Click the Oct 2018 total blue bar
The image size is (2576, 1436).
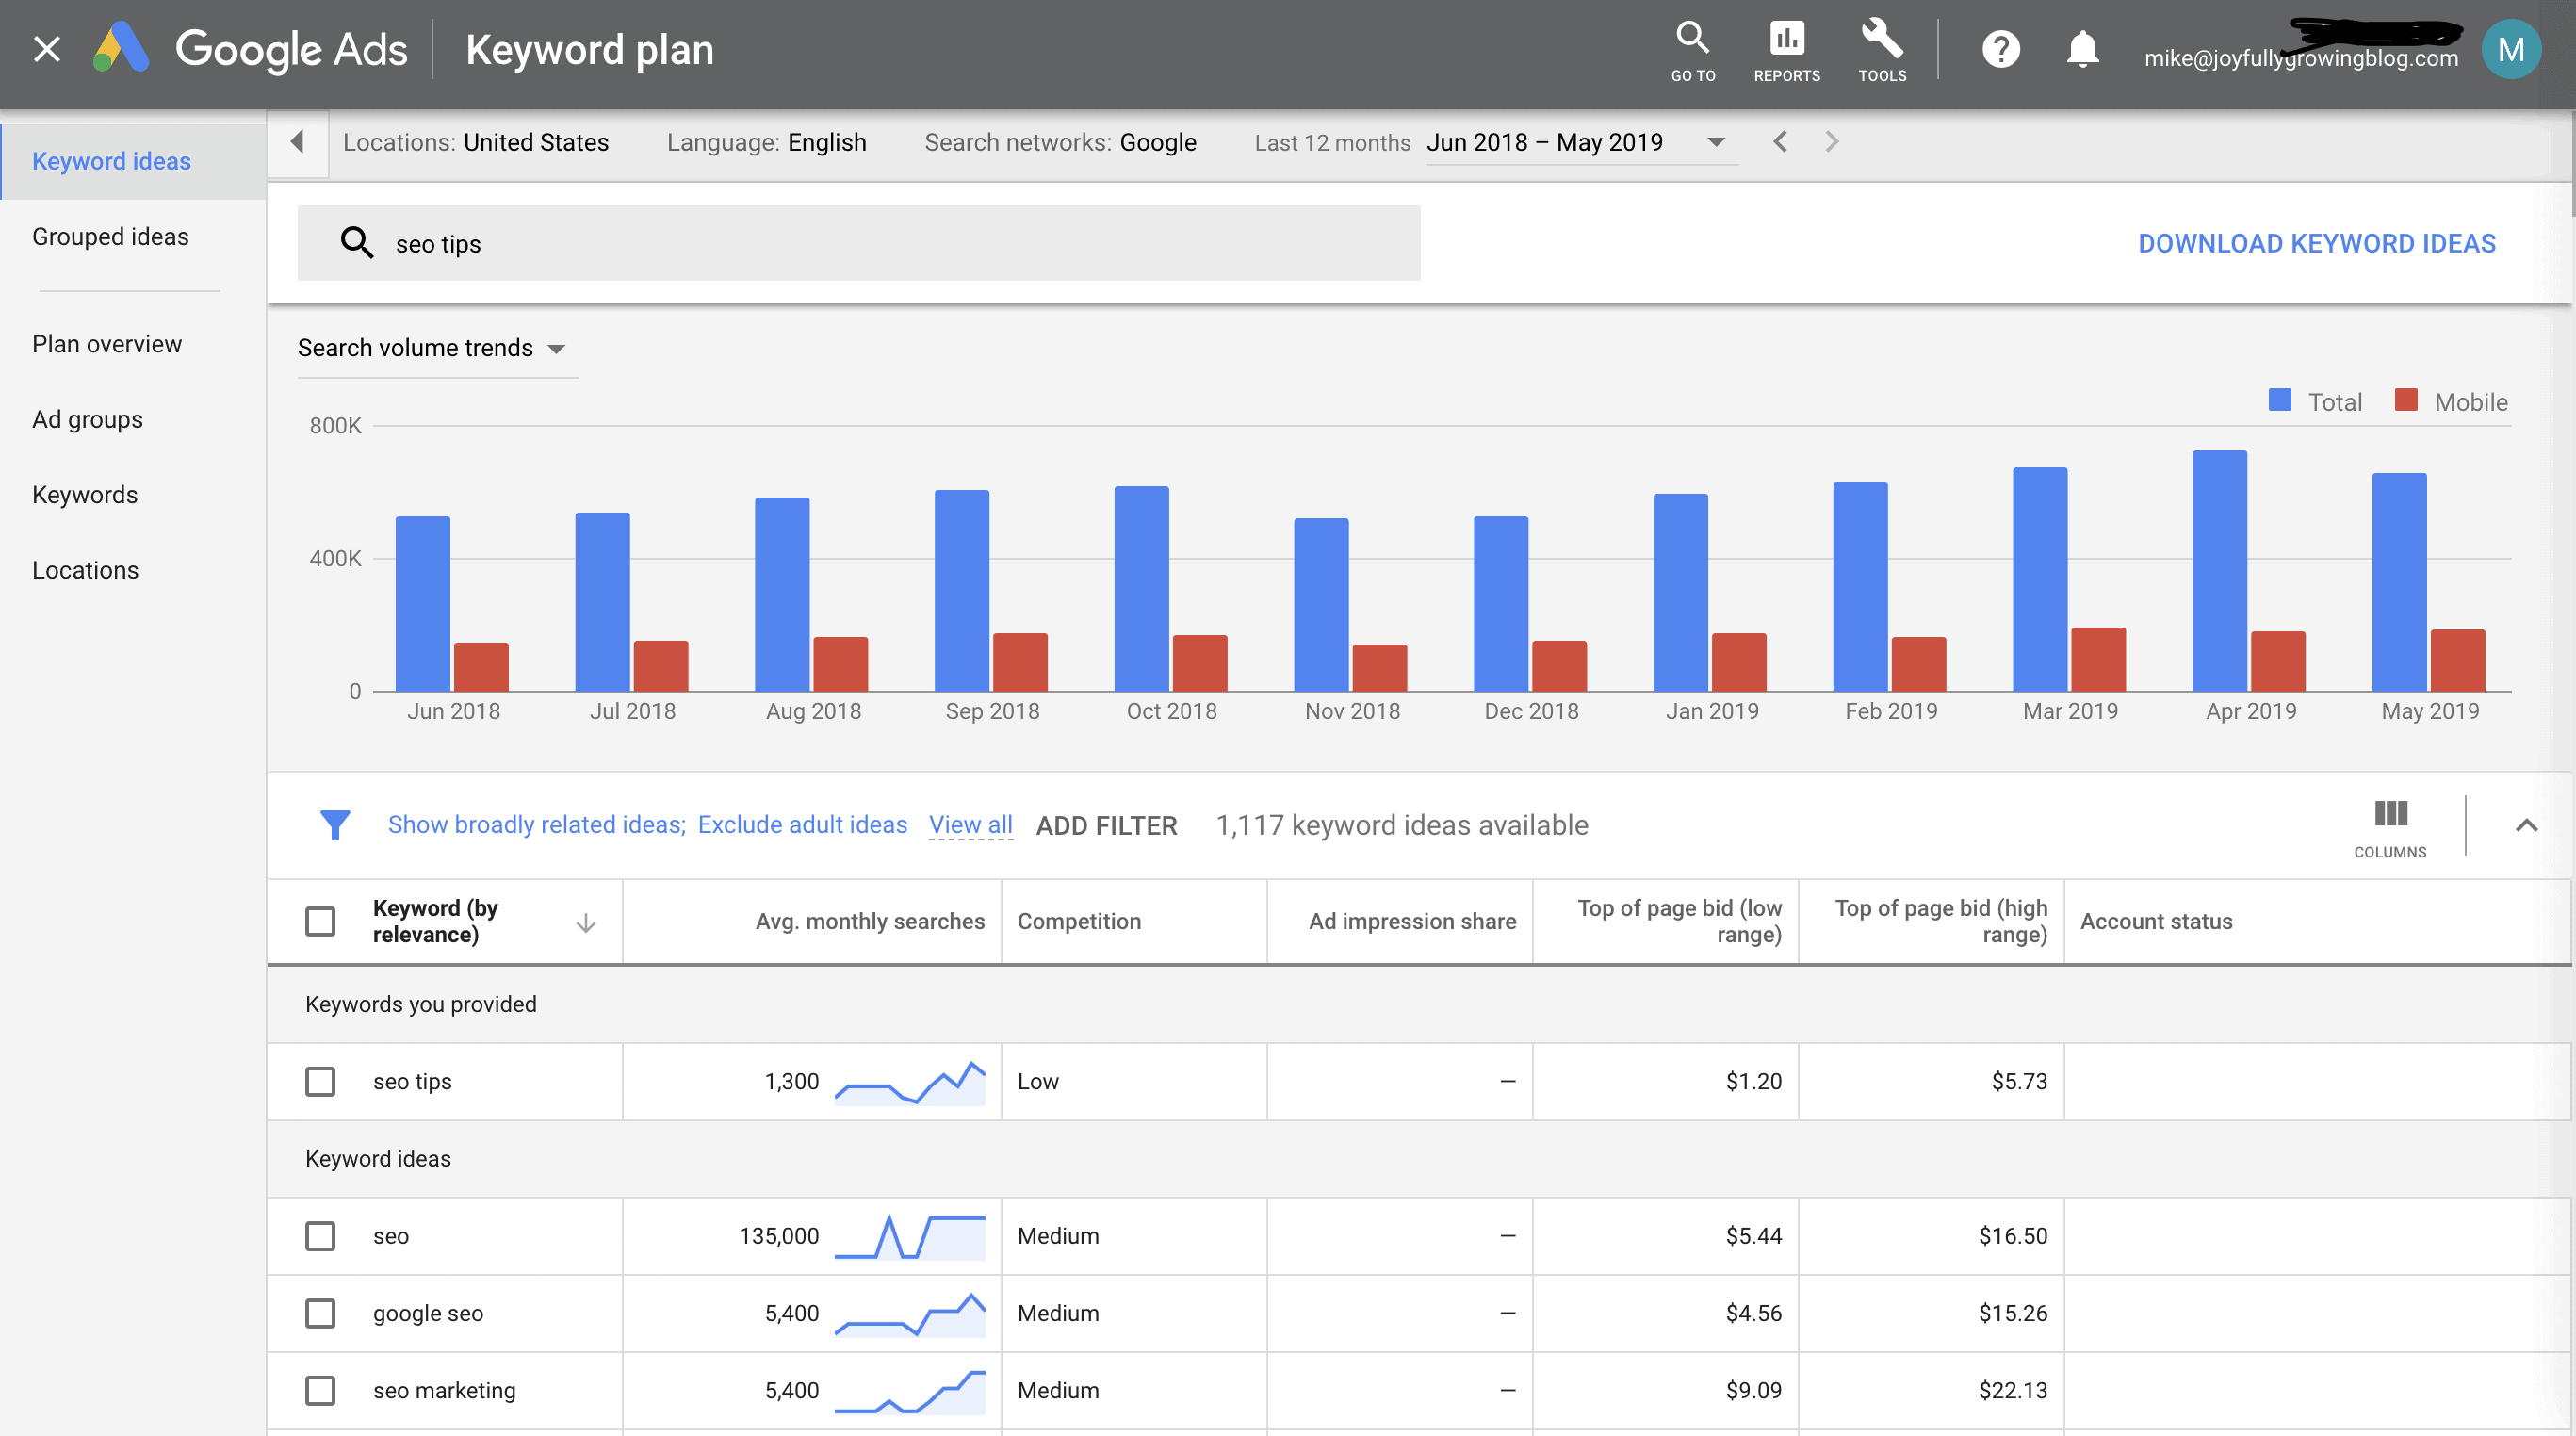(x=1141, y=588)
